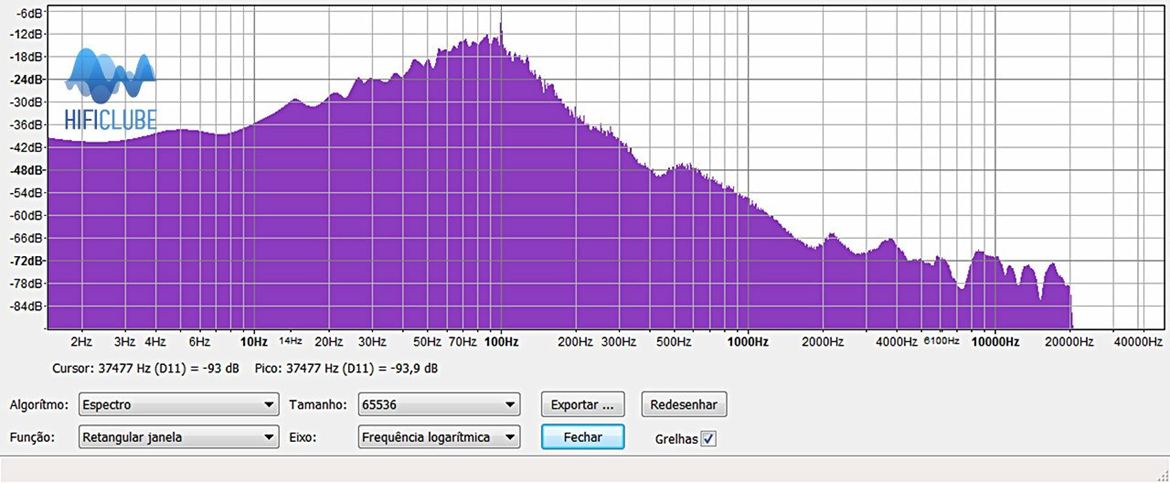Image resolution: width=1170 pixels, height=483 pixels.
Task: Click the Algoritmo label
Action: point(39,405)
